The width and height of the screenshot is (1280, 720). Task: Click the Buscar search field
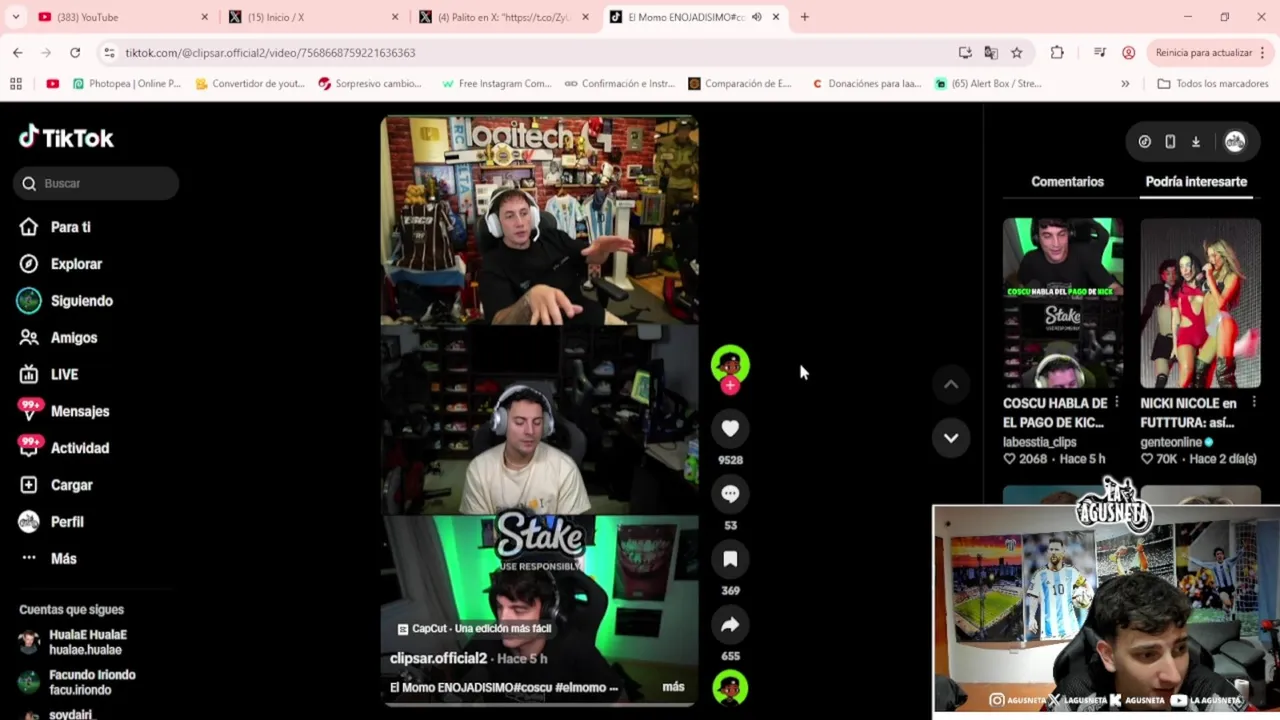tap(96, 183)
